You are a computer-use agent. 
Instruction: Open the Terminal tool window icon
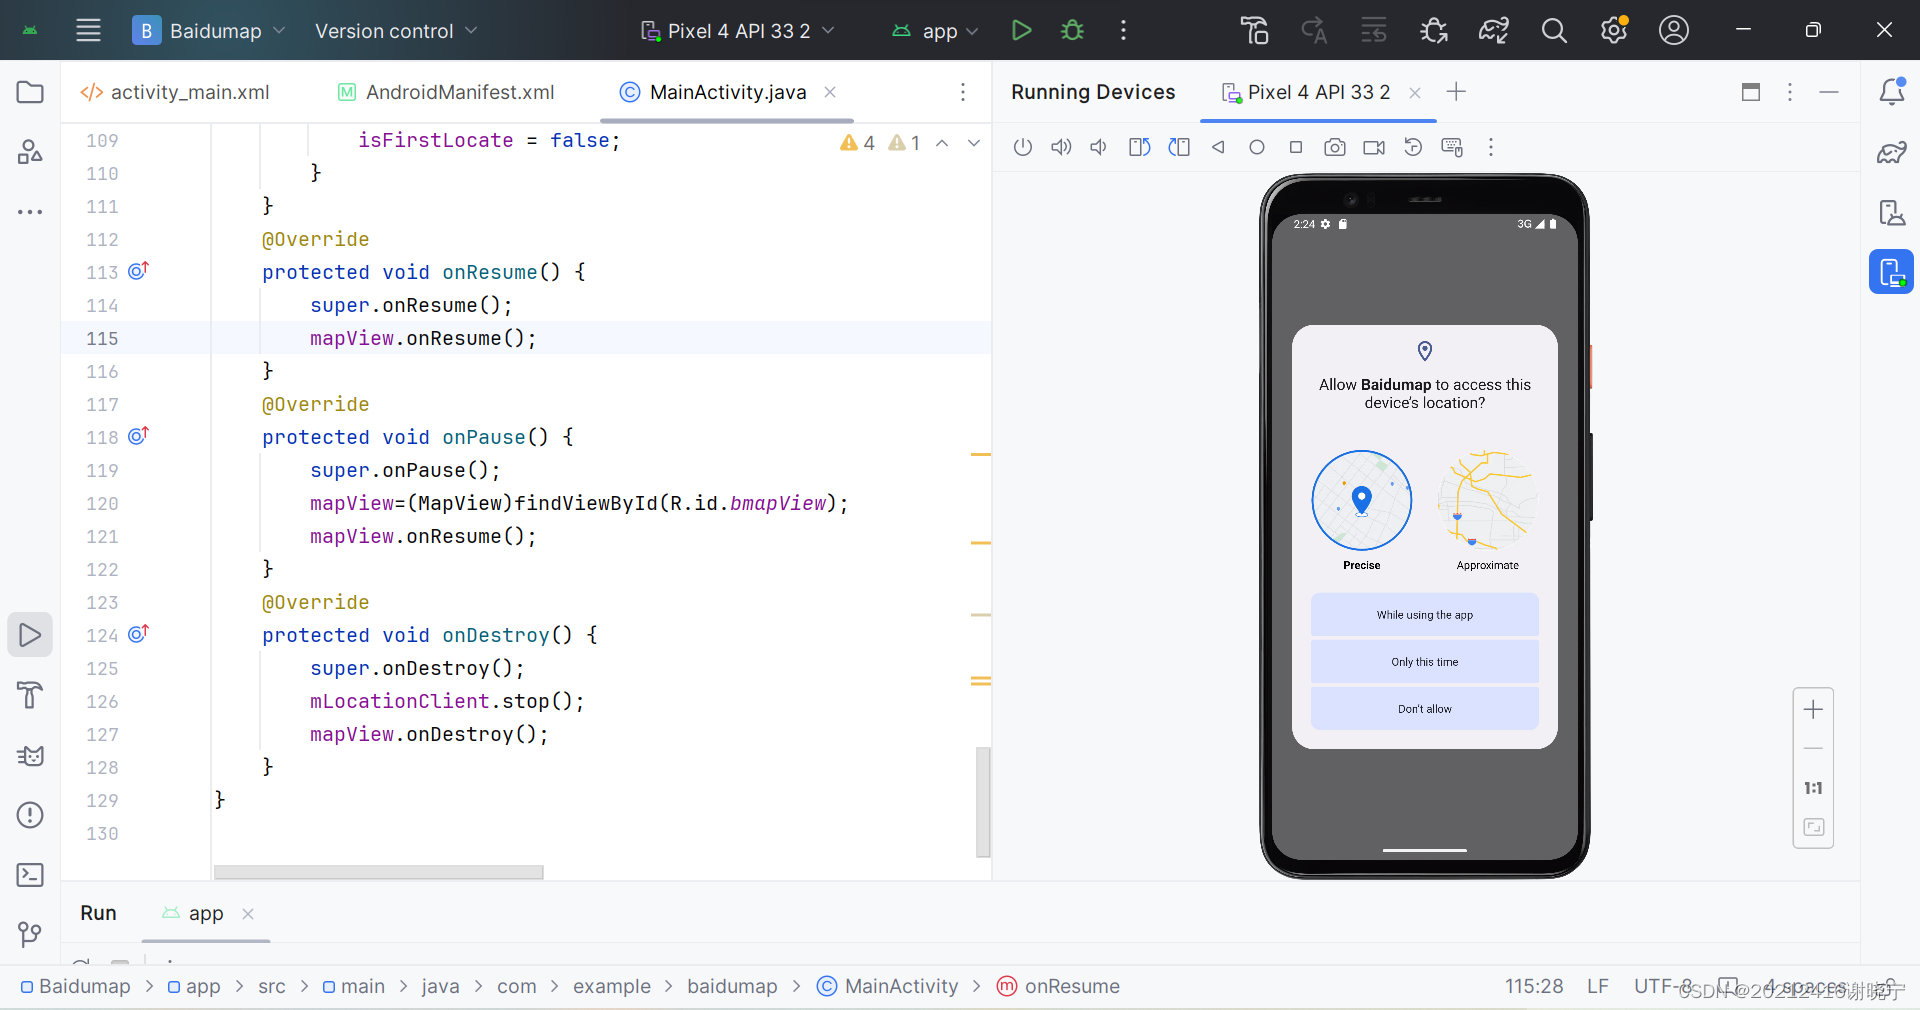coord(30,875)
